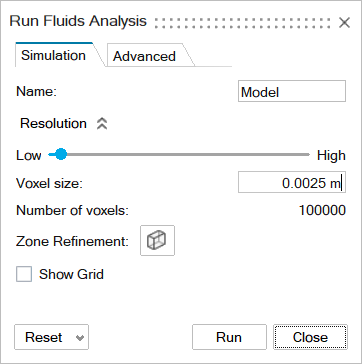Image resolution: width=362 pixels, height=364 pixels.
Task: Click the Run Fluids Analysis title text
Action: [x=78, y=21]
